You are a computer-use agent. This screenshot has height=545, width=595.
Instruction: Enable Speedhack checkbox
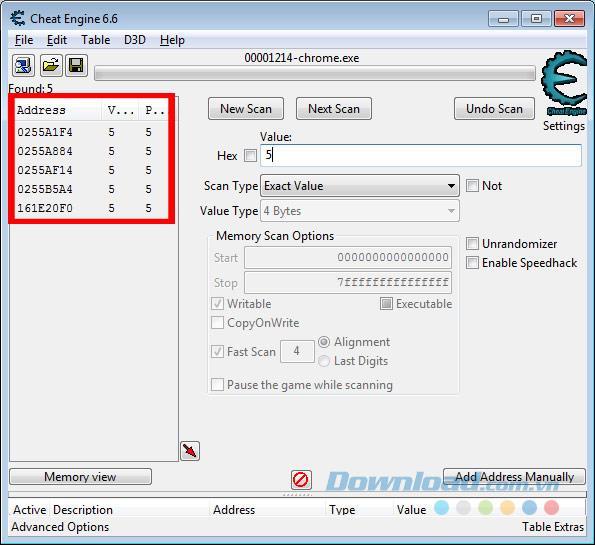(472, 263)
